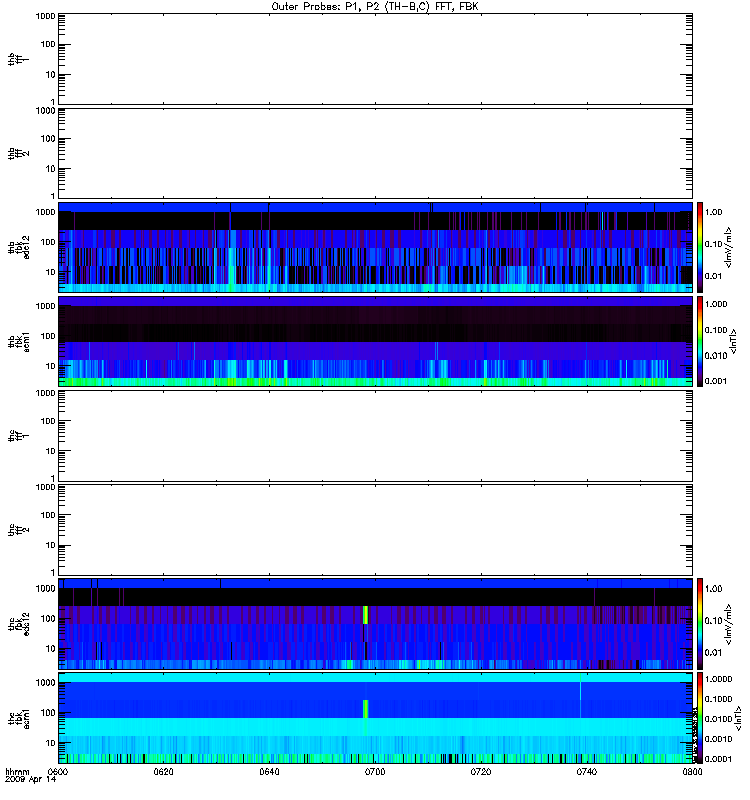Click the 1000 y-axis label of the thc fff 2 panel
Viewport: 750px width, 800px height.
tap(45, 487)
